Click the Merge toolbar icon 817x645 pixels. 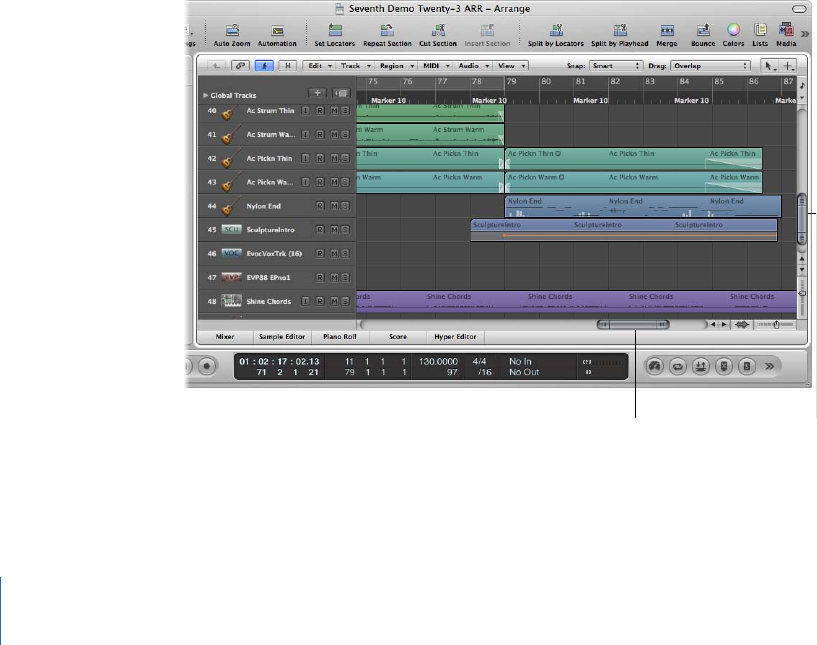(667, 30)
